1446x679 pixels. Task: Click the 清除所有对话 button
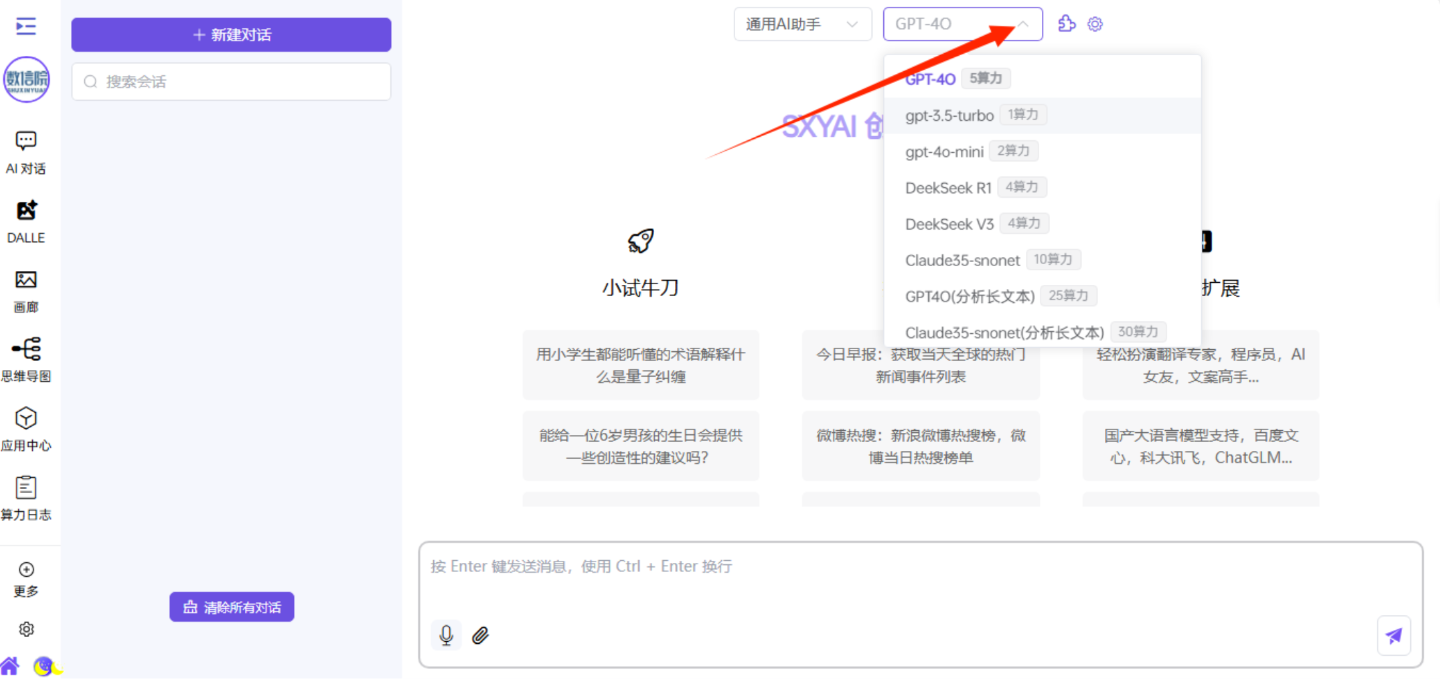231,607
